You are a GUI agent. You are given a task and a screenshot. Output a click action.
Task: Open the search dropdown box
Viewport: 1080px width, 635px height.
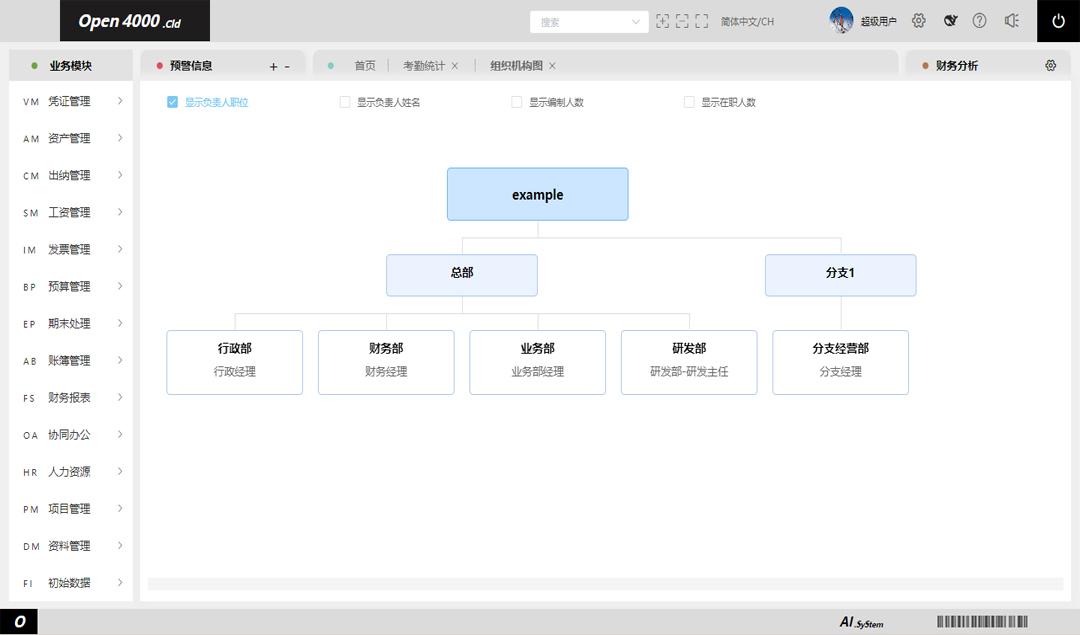(589, 21)
